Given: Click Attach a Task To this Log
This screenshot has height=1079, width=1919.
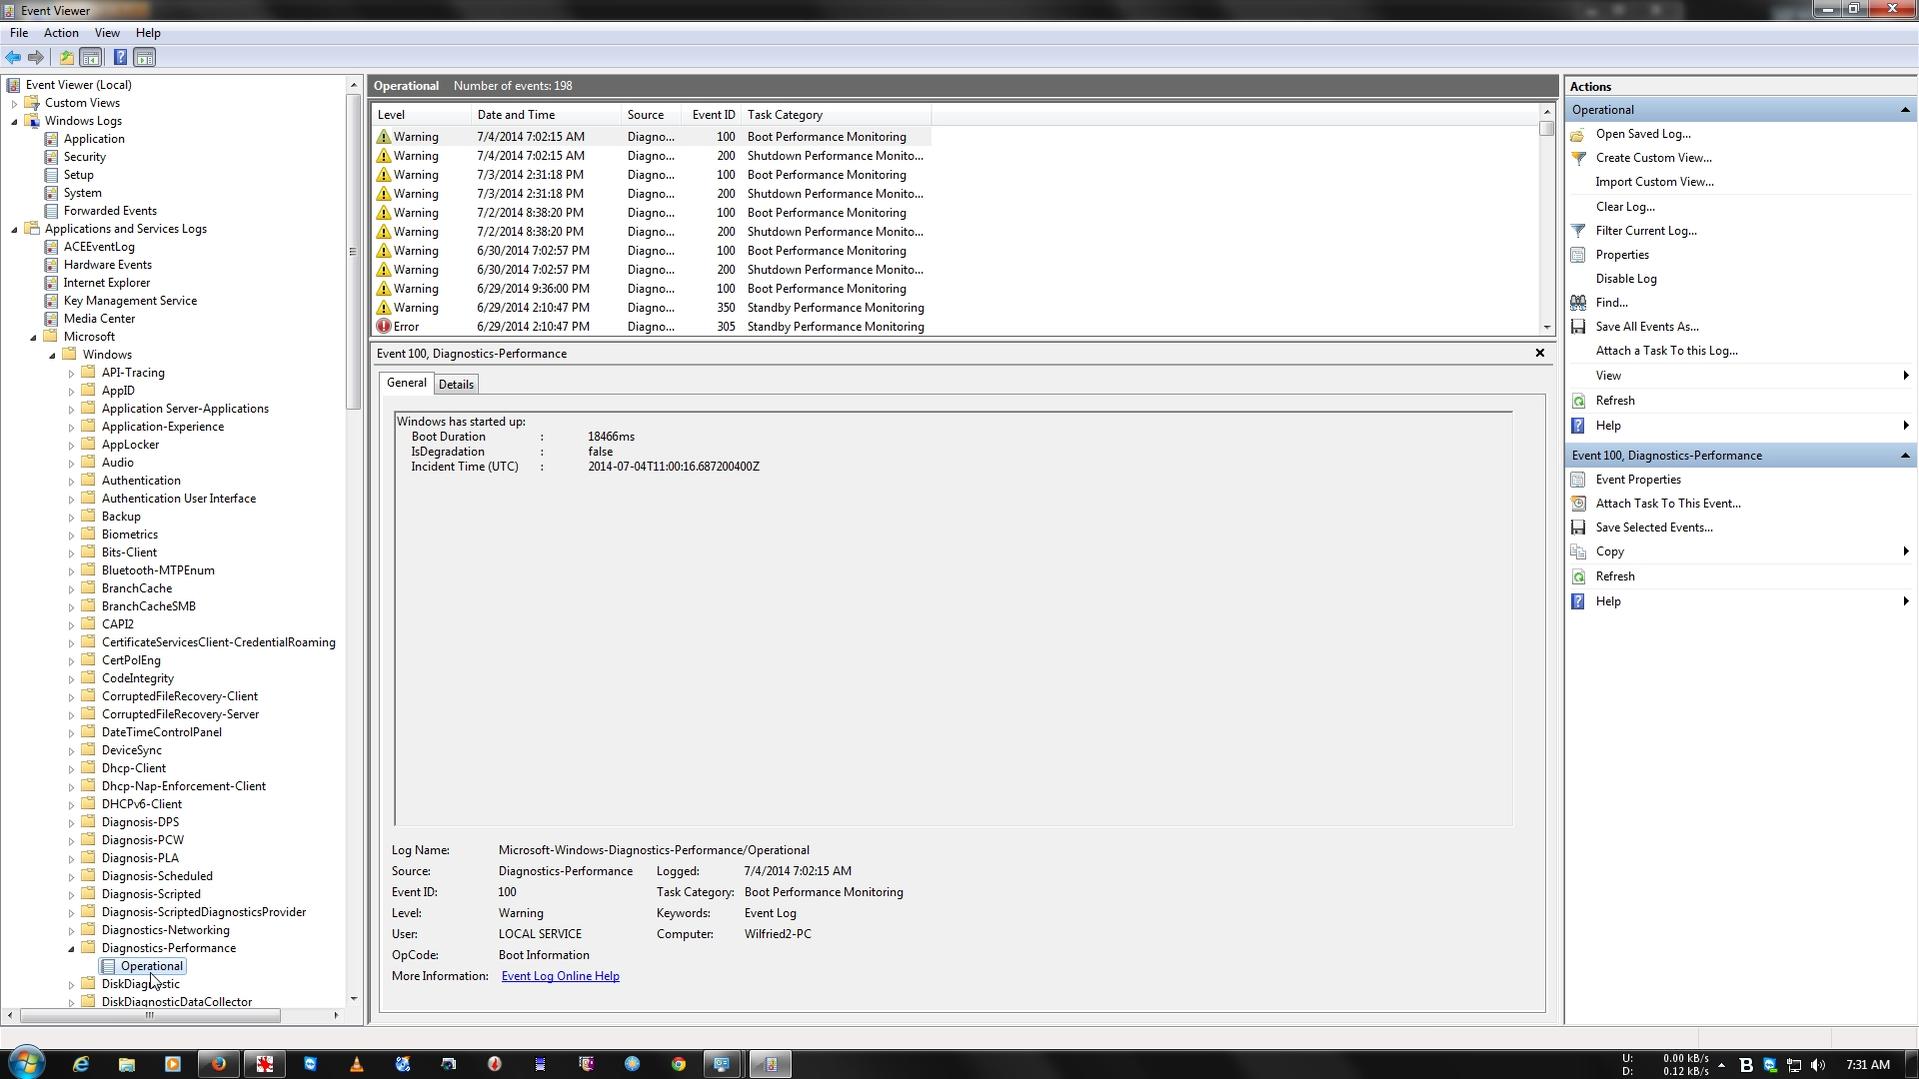Looking at the screenshot, I should click(1666, 351).
